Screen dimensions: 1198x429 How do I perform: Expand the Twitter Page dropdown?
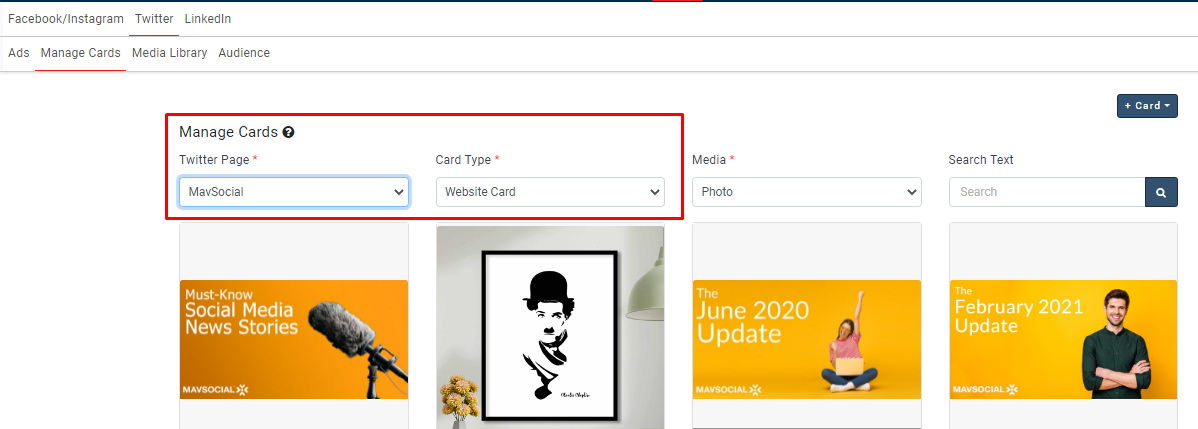[294, 192]
